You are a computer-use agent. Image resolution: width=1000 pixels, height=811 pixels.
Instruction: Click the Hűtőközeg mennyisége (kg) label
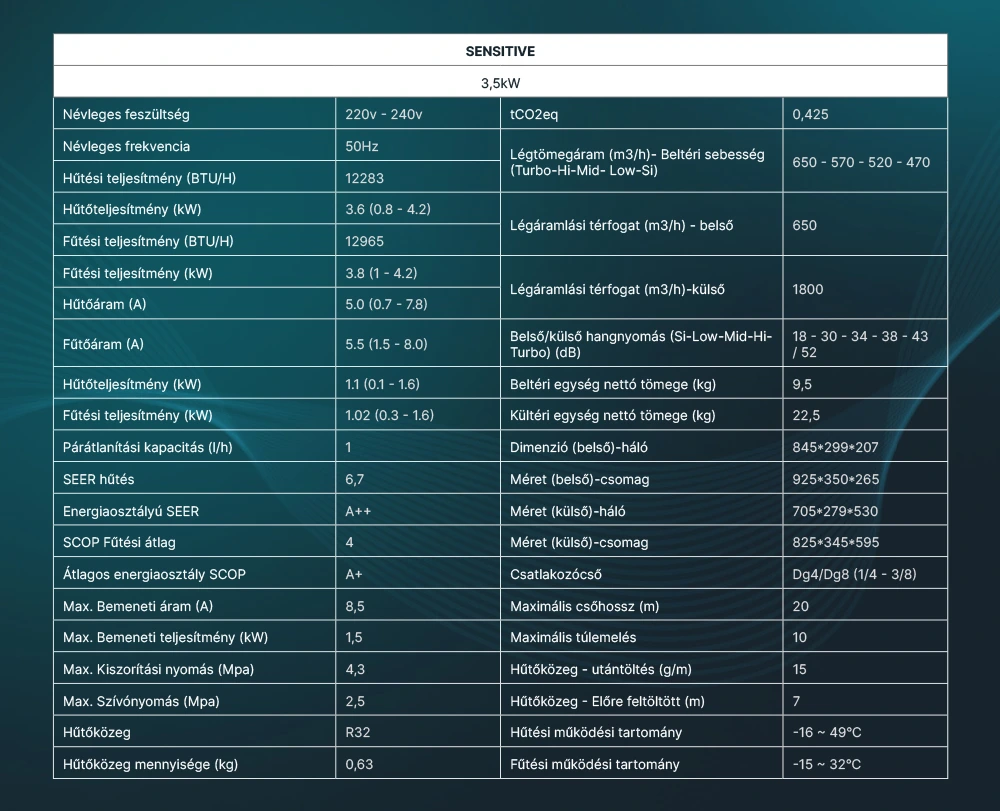click(150, 764)
